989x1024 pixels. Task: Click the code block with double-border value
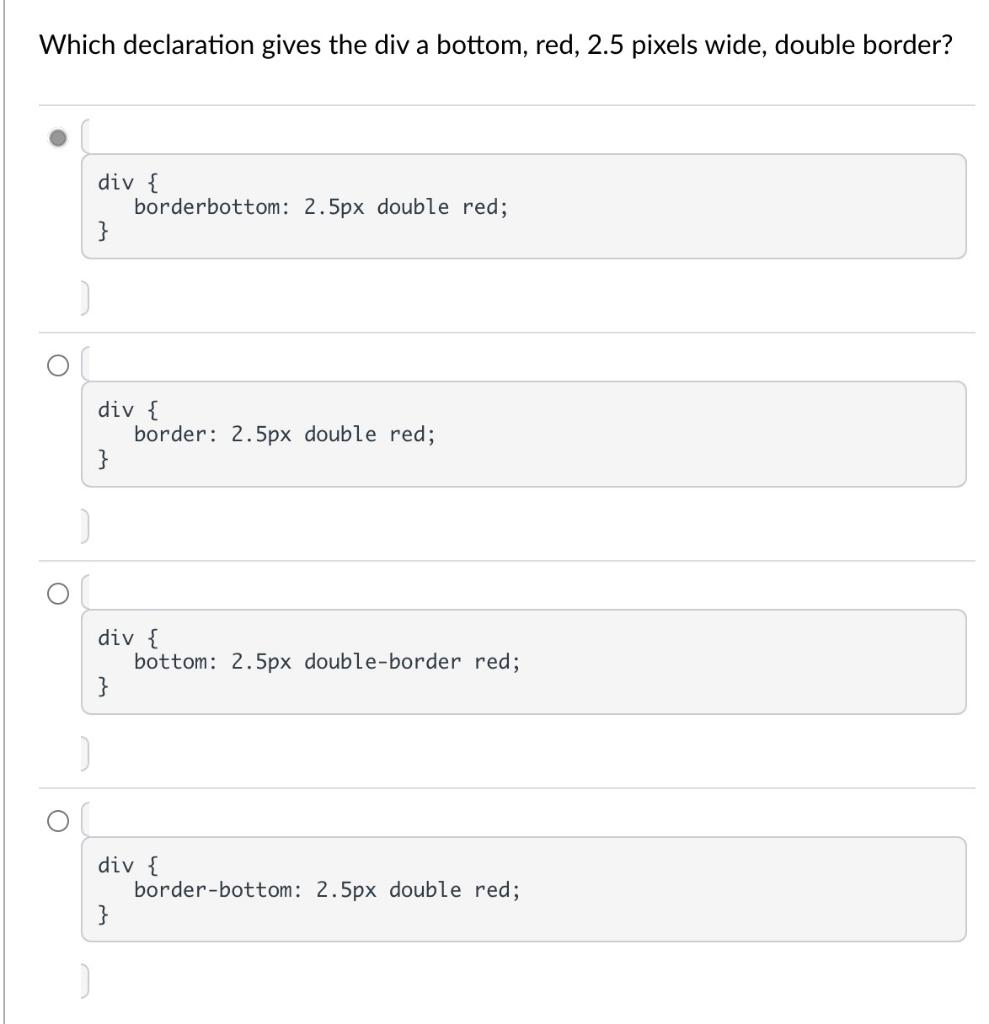[x=522, y=662]
